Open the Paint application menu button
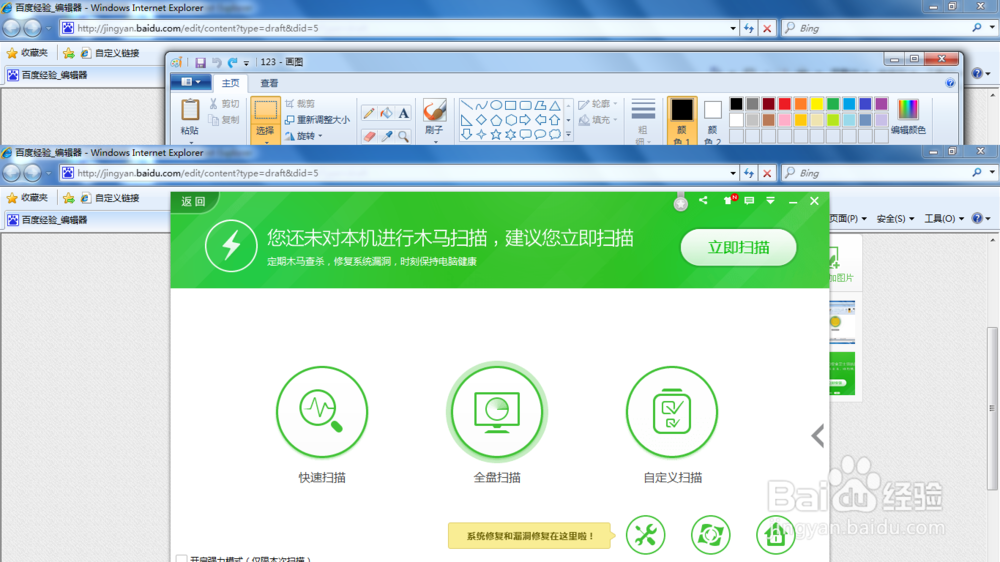 click(x=190, y=82)
